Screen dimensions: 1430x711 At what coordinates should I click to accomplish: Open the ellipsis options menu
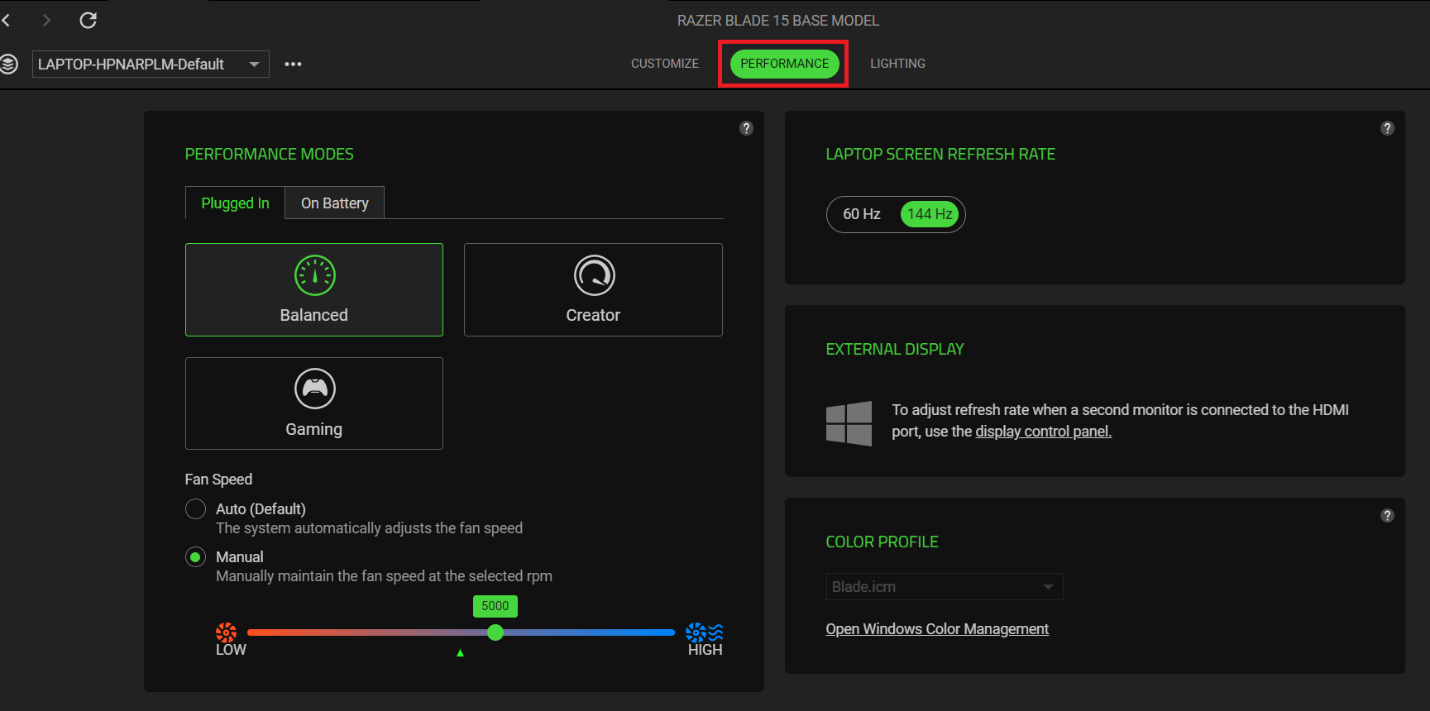tap(293, 63)
